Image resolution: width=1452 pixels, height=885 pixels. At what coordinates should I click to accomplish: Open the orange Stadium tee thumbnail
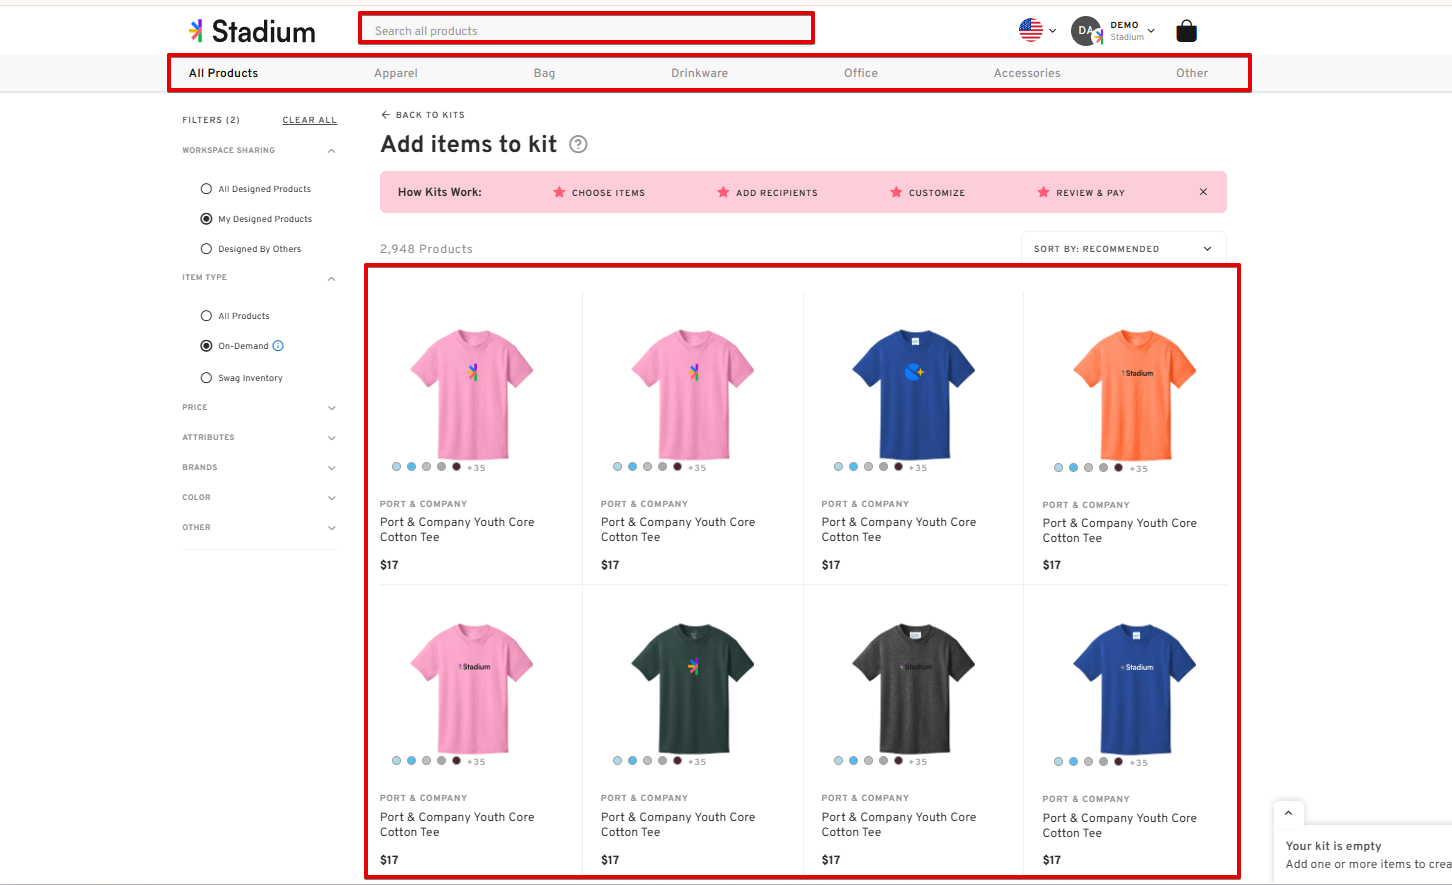click(1135, 394)
